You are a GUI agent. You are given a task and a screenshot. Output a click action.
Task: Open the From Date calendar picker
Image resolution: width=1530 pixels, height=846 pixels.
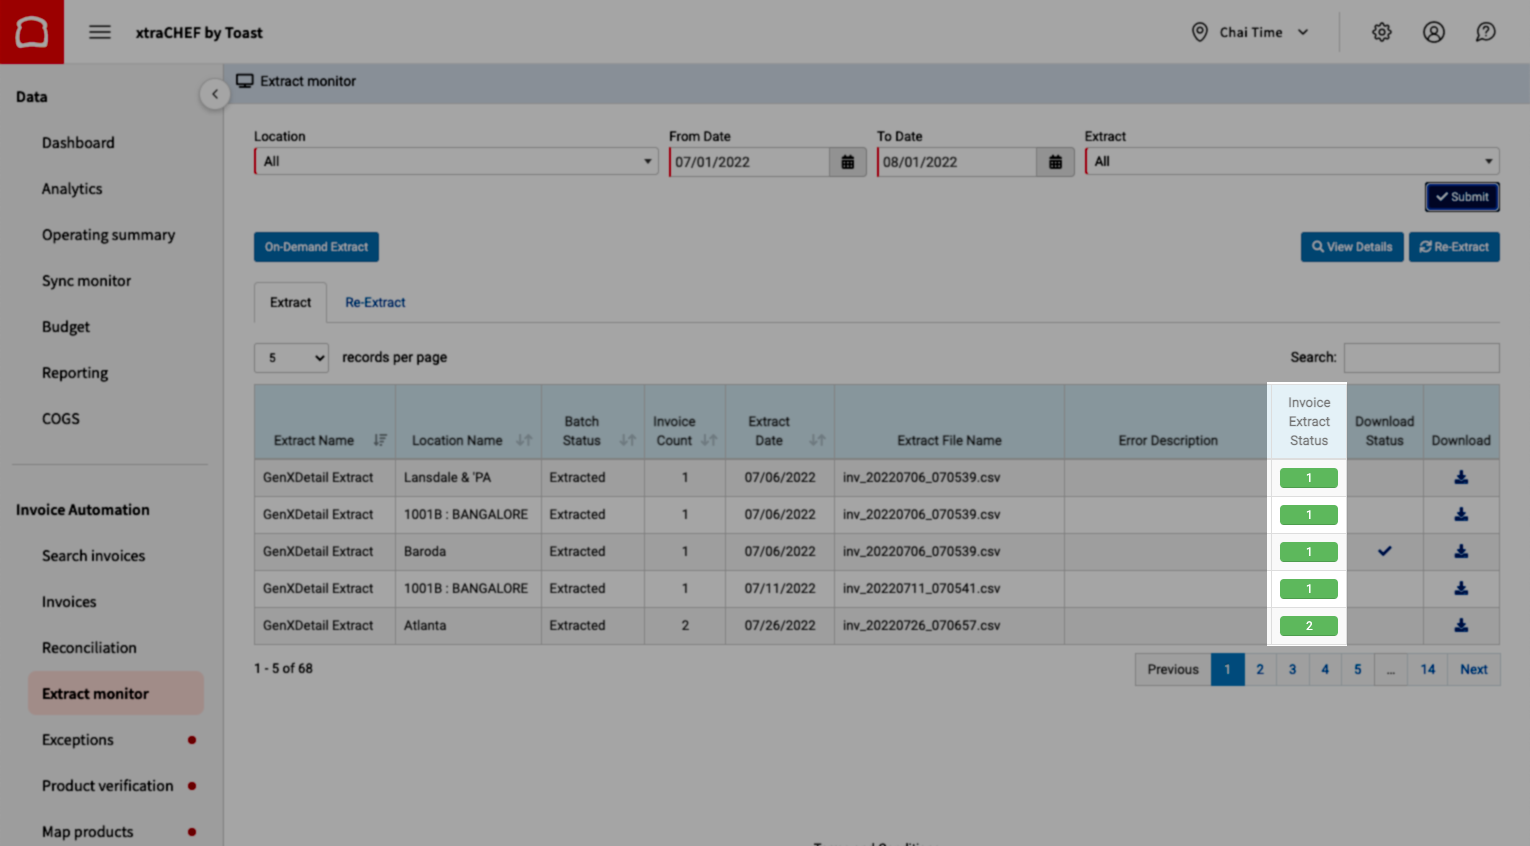(848, 161)
